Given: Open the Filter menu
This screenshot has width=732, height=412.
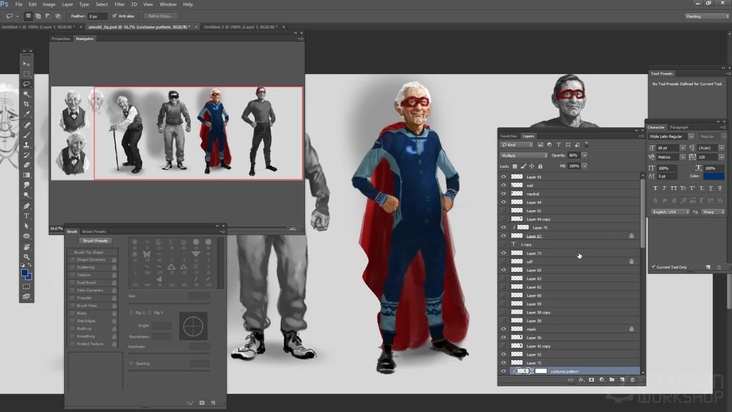Looking at the screenshot, I should point(119,4).
